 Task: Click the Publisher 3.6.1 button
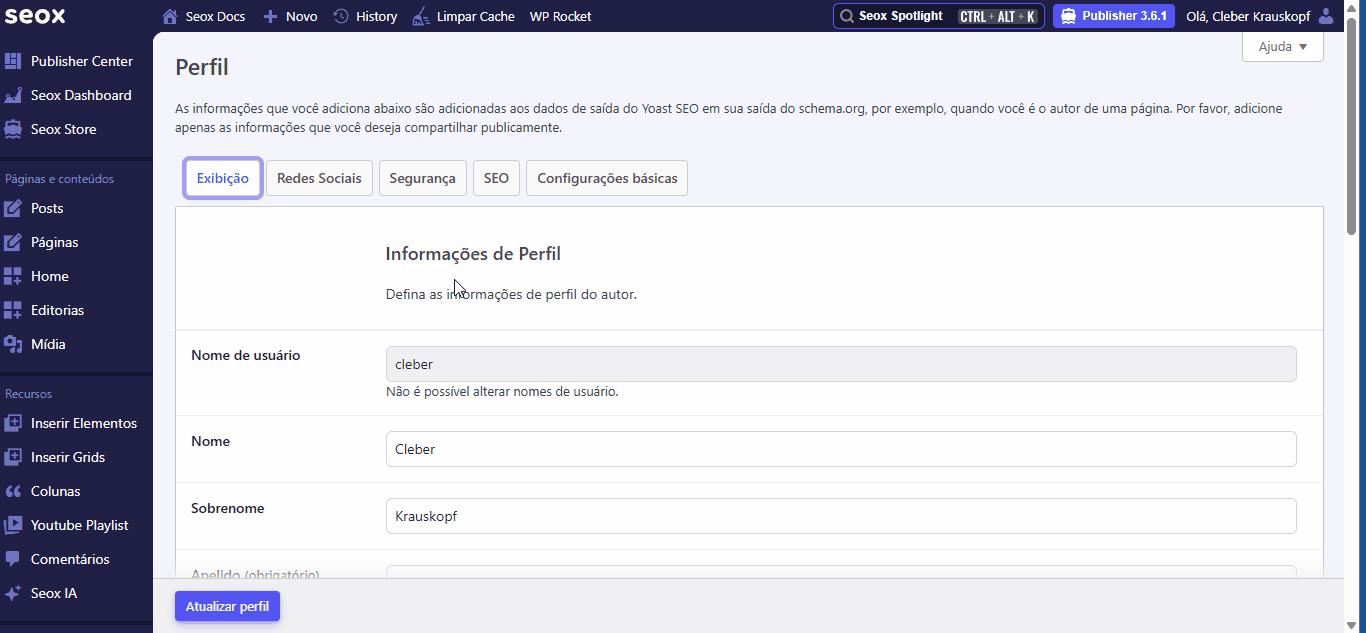coord(1114,16)
